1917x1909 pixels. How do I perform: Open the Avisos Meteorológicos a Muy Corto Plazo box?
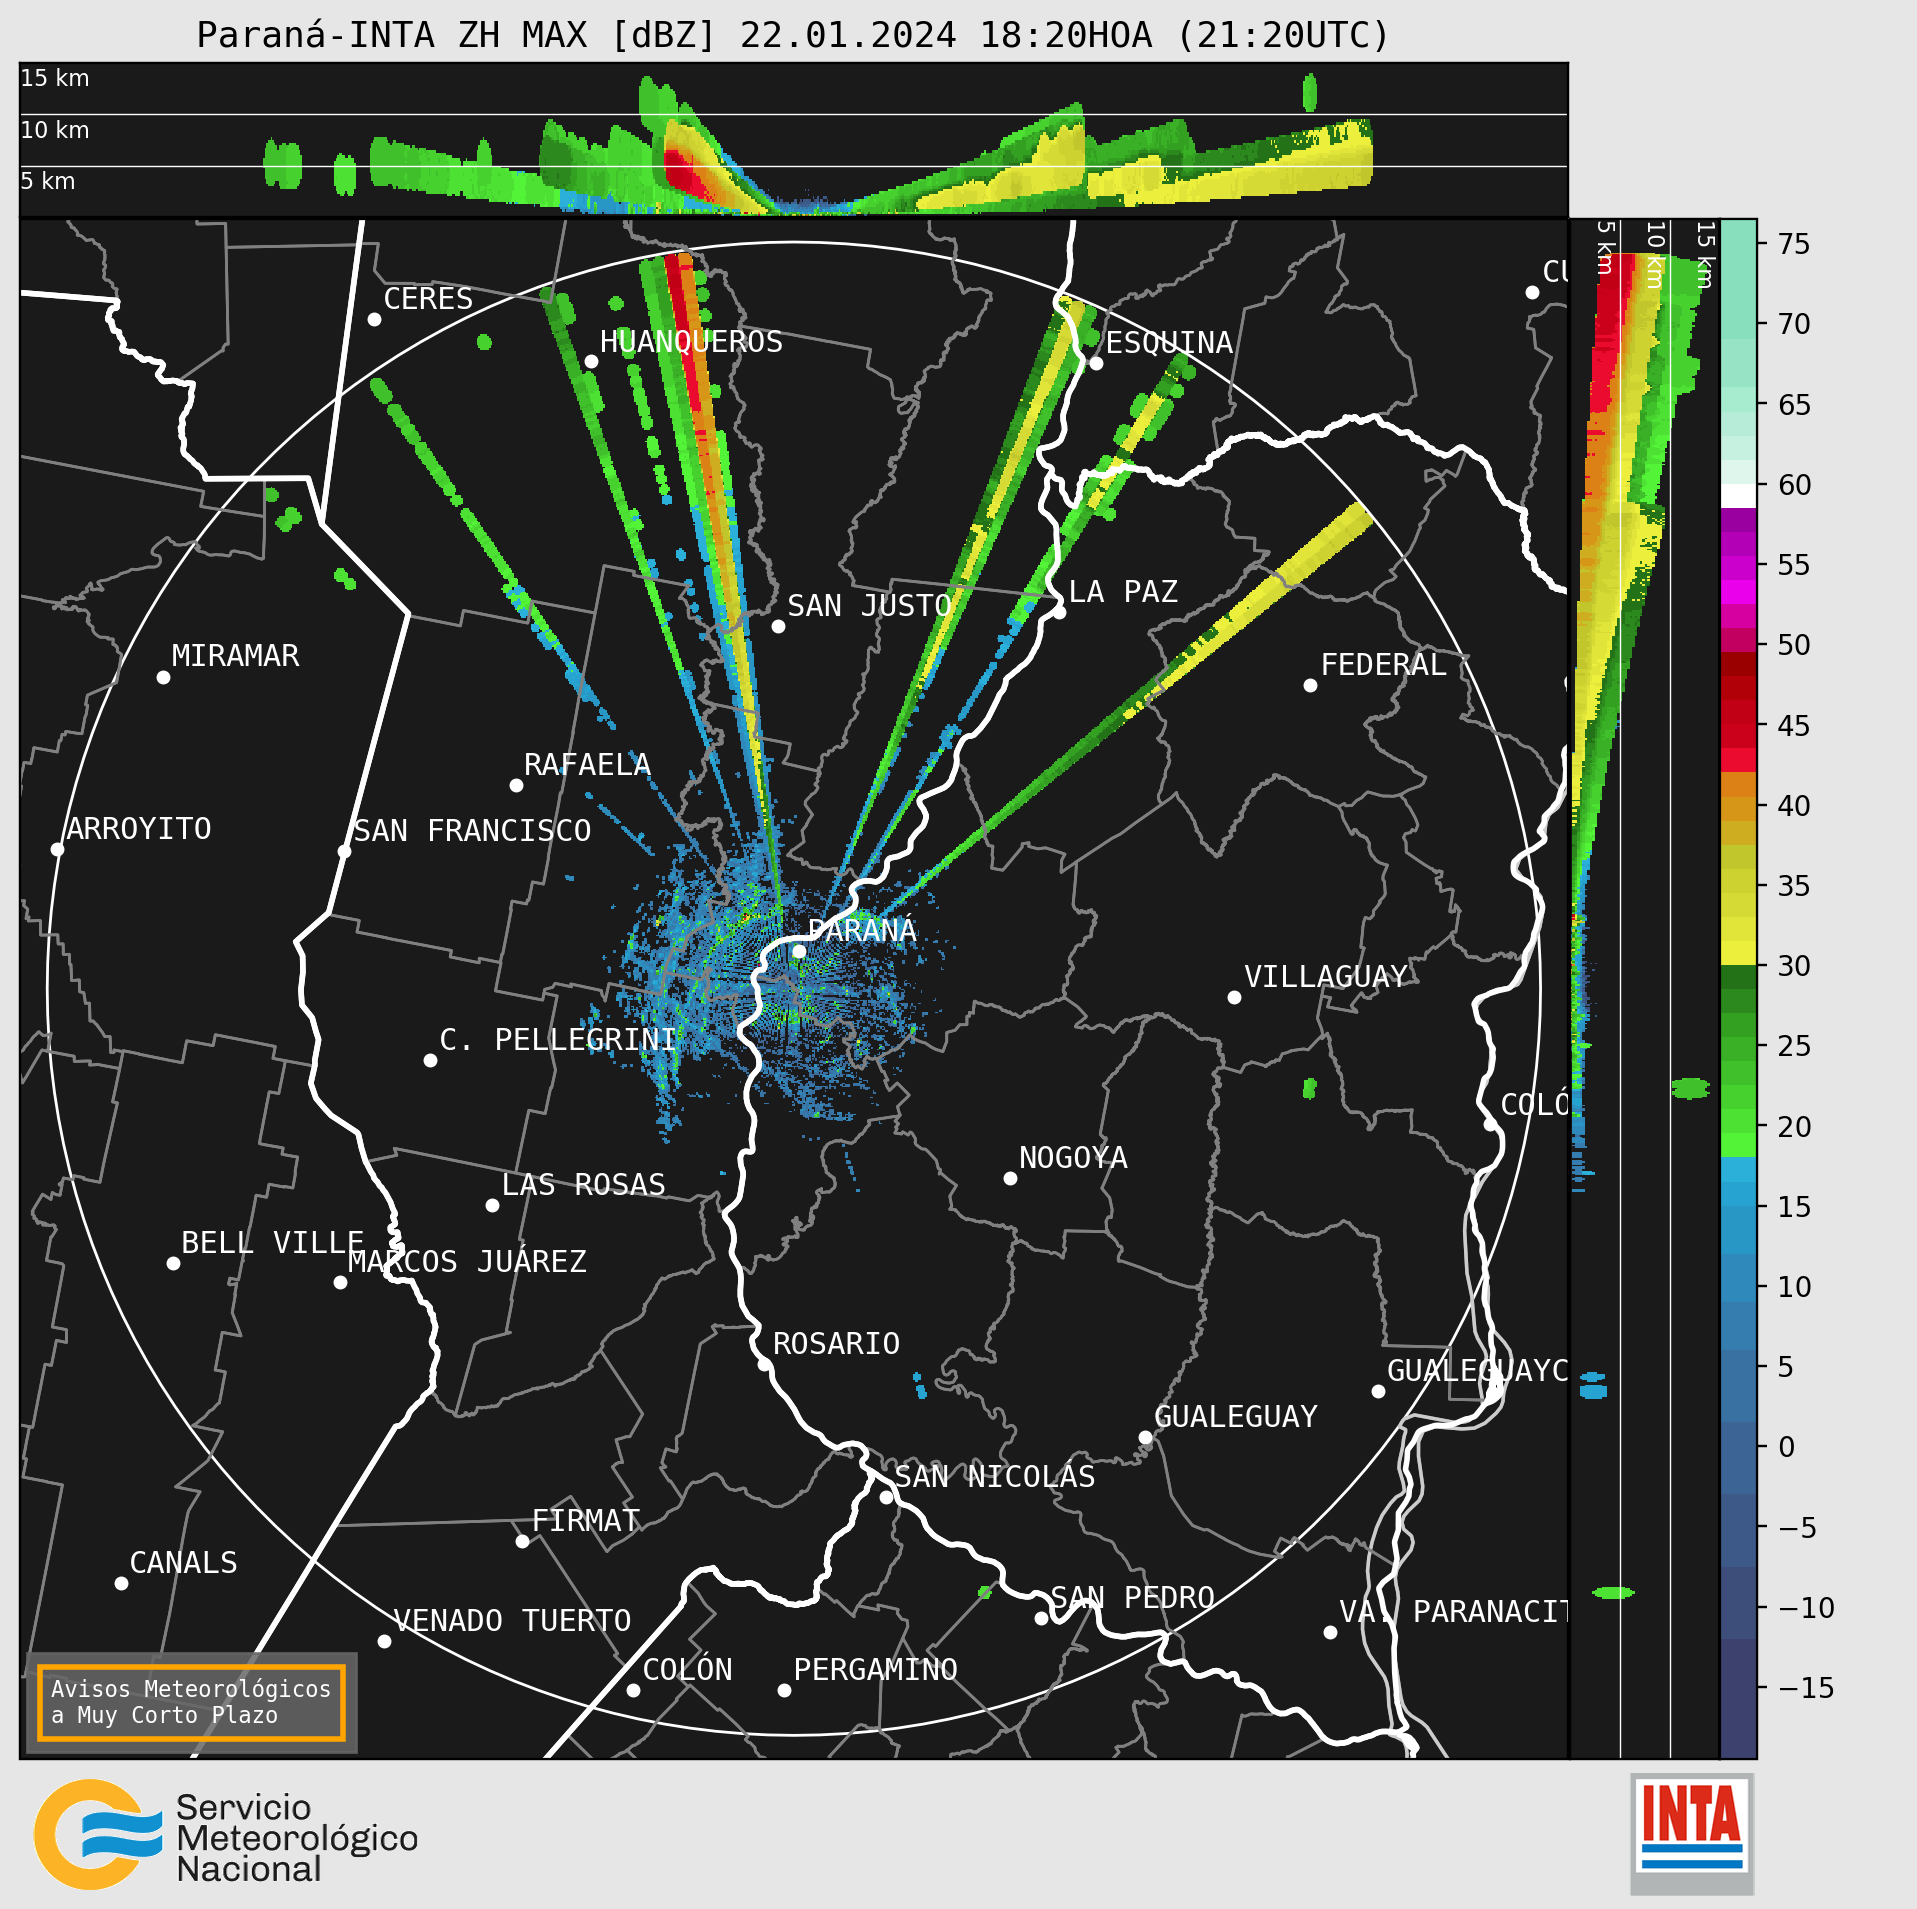(191, 1702)
